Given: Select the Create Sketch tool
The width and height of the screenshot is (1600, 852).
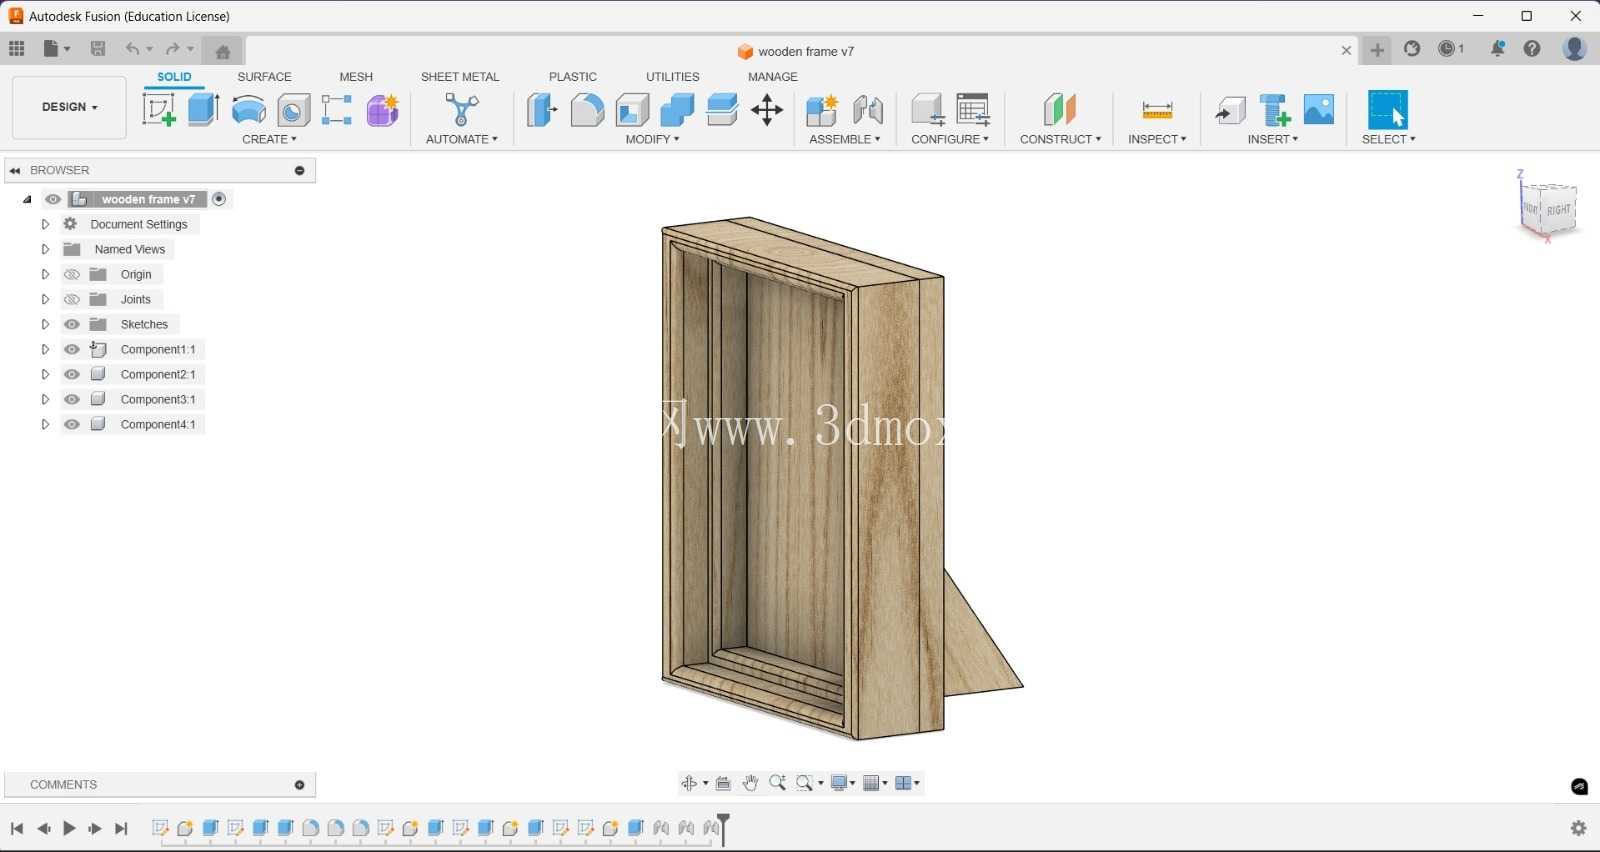Looking at the screenshot, I should pyautogui.click(x=159, y=110).
